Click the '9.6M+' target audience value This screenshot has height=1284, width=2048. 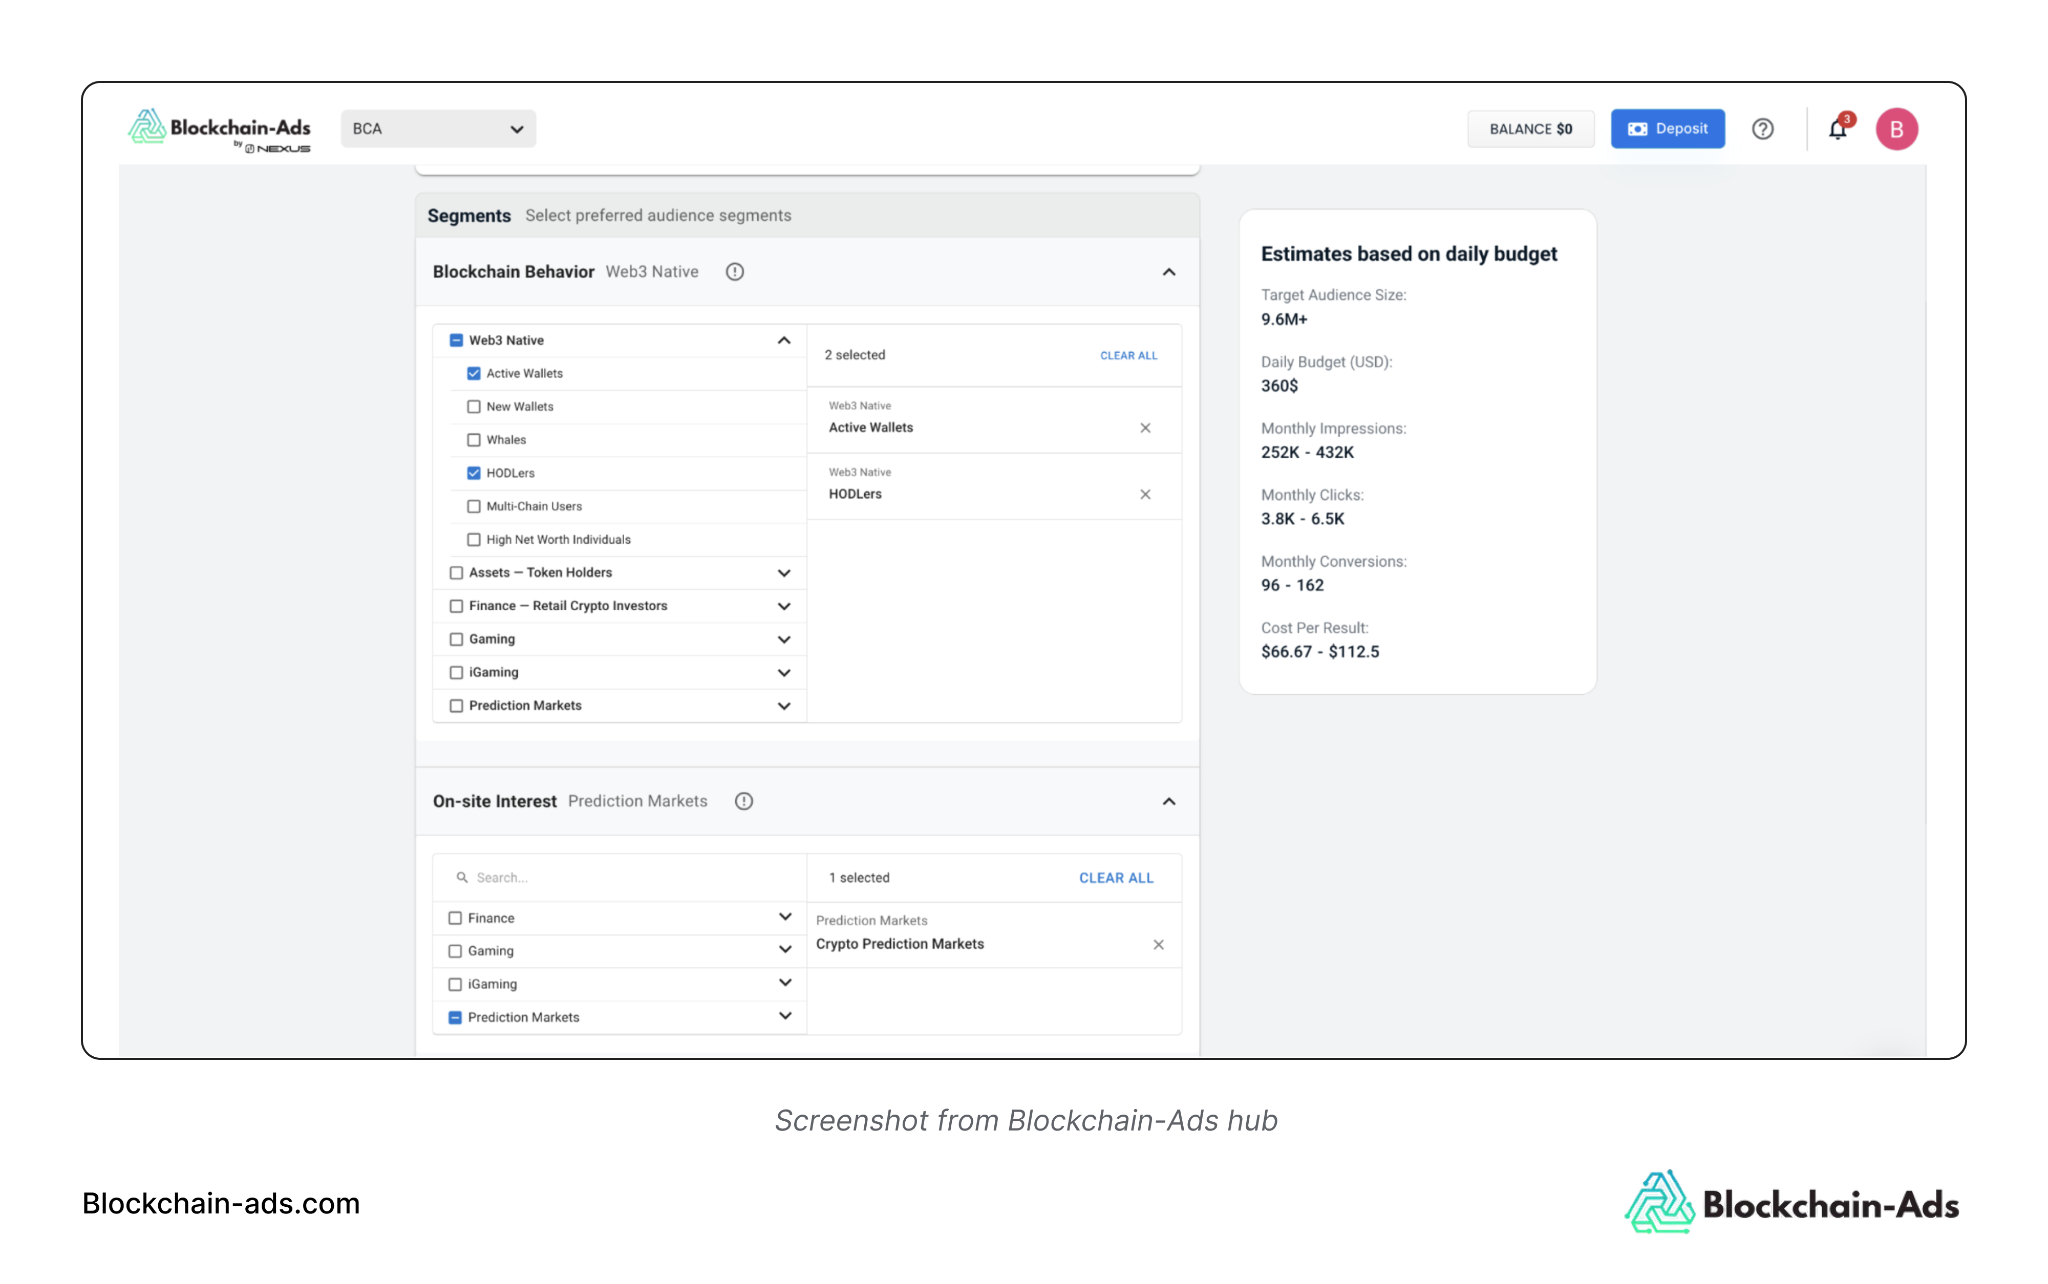pyautogui.click(x=1284, y=319)
